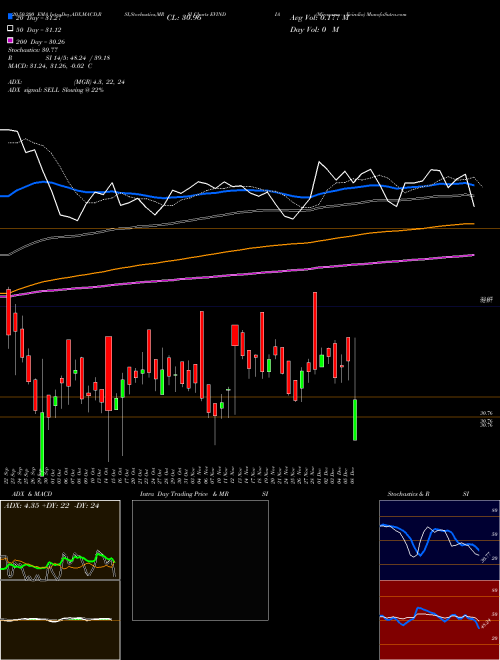Click the 'Stochastics: 39.77' reading
Image resolution: width=500 pixels, height=660 pixels.
[33, 50]
